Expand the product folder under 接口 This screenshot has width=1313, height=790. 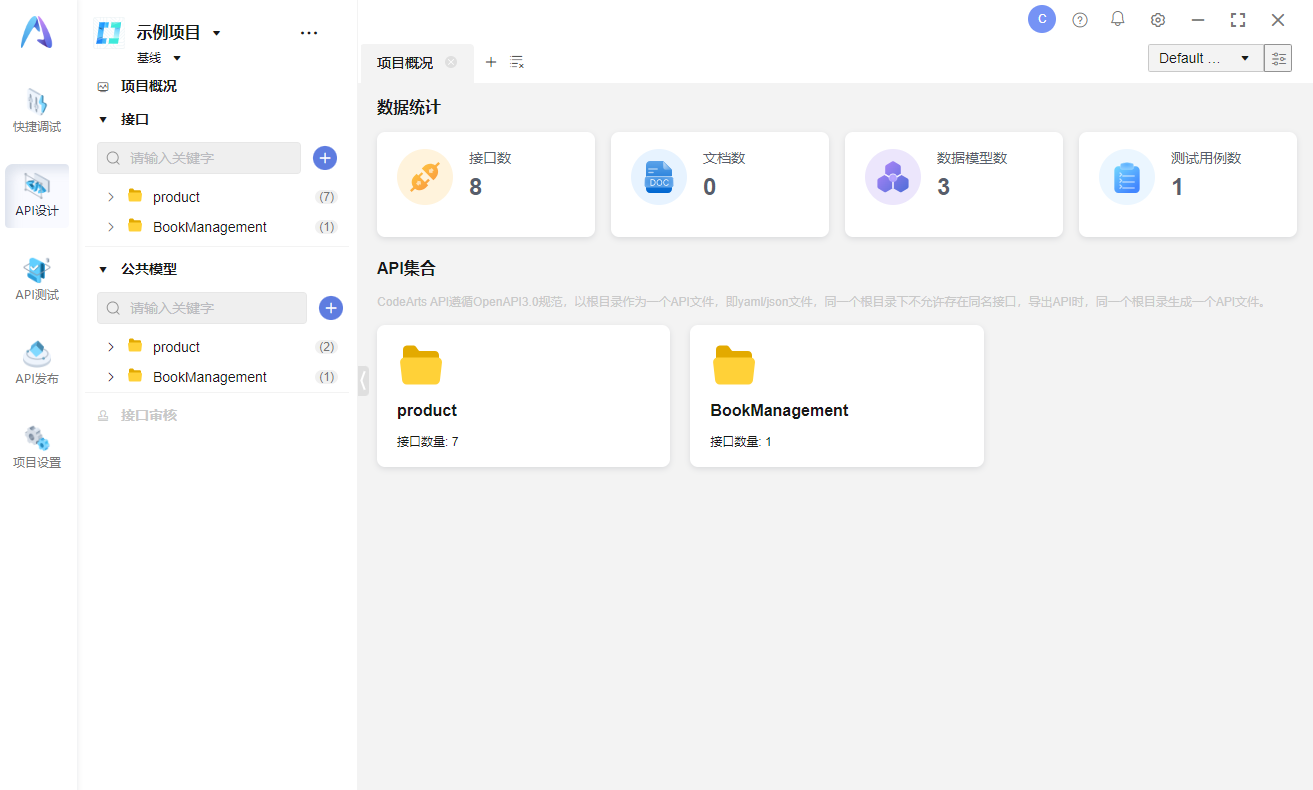point(111,197)
